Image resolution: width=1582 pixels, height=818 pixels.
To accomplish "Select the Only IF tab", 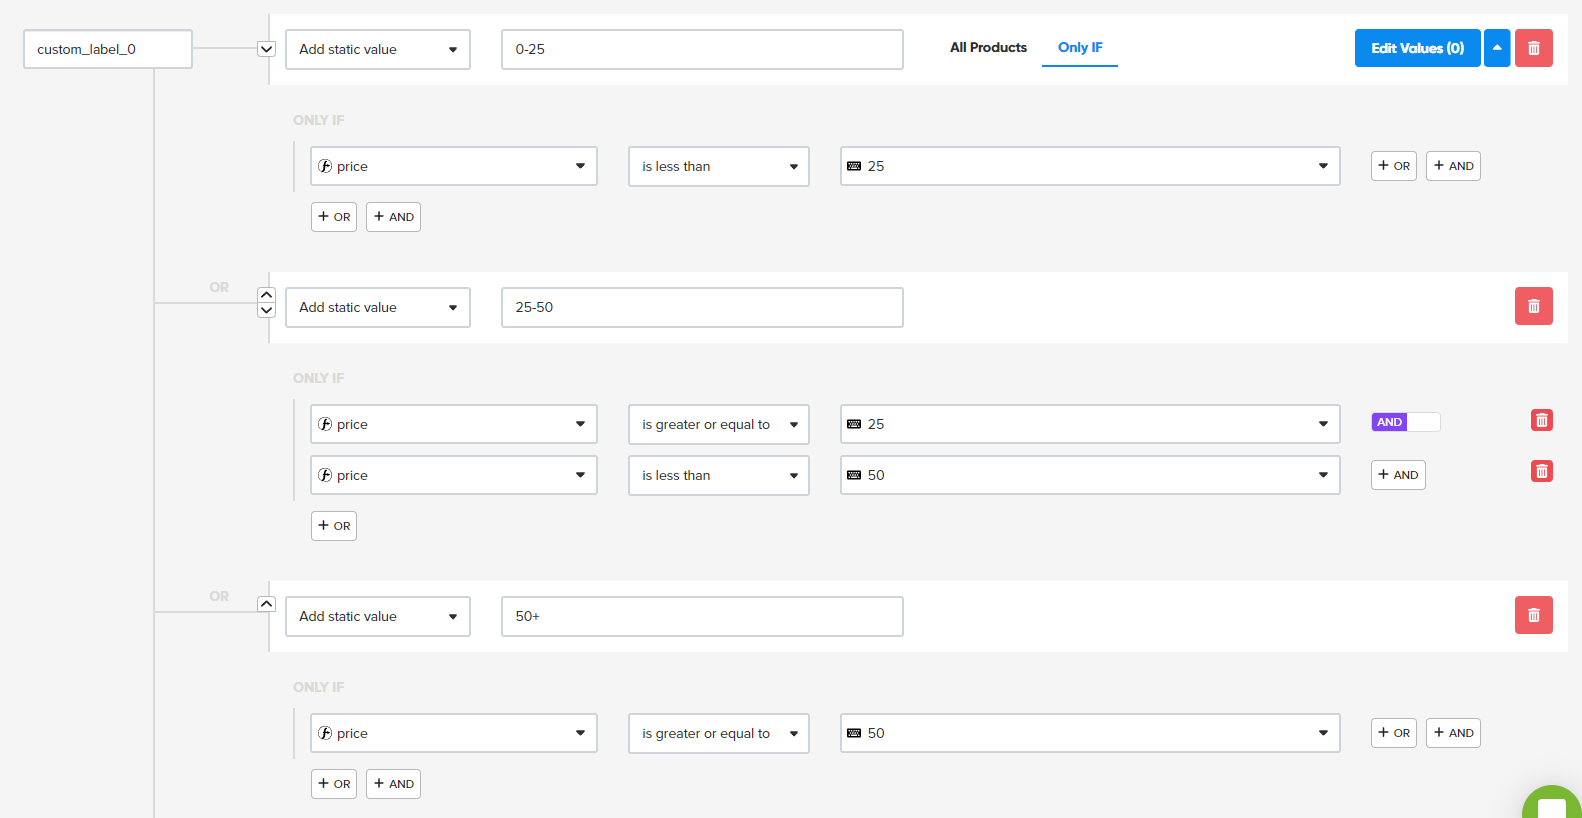I will click(1079, 48).
